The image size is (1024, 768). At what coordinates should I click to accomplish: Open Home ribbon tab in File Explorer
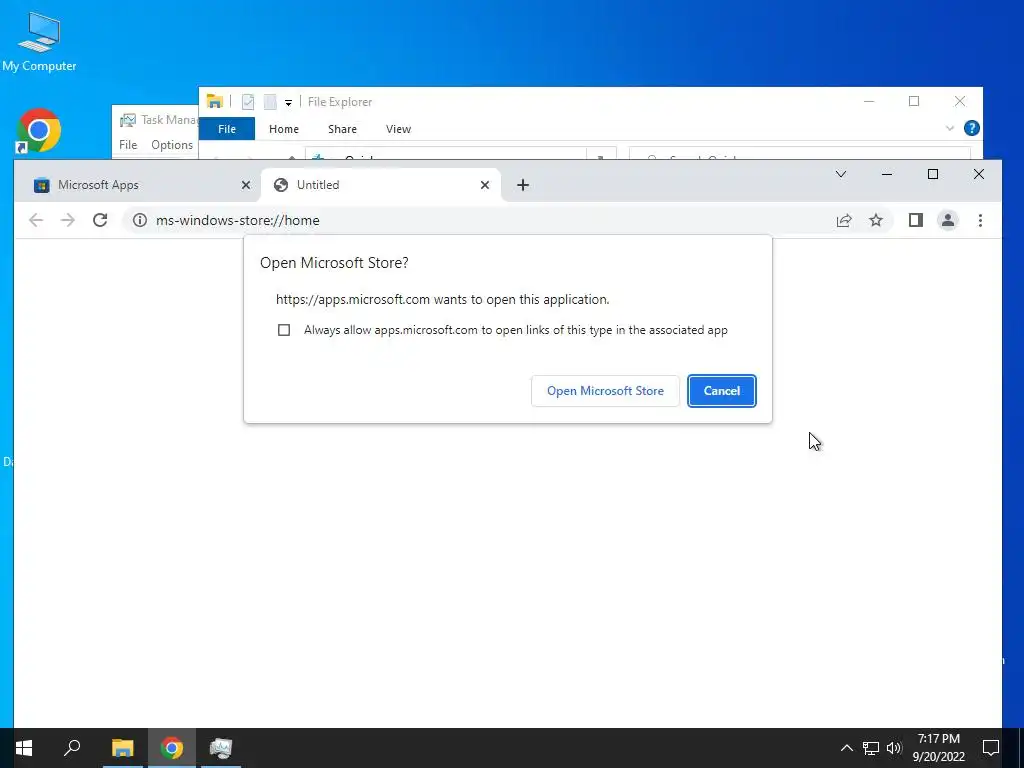pos(283,129)
